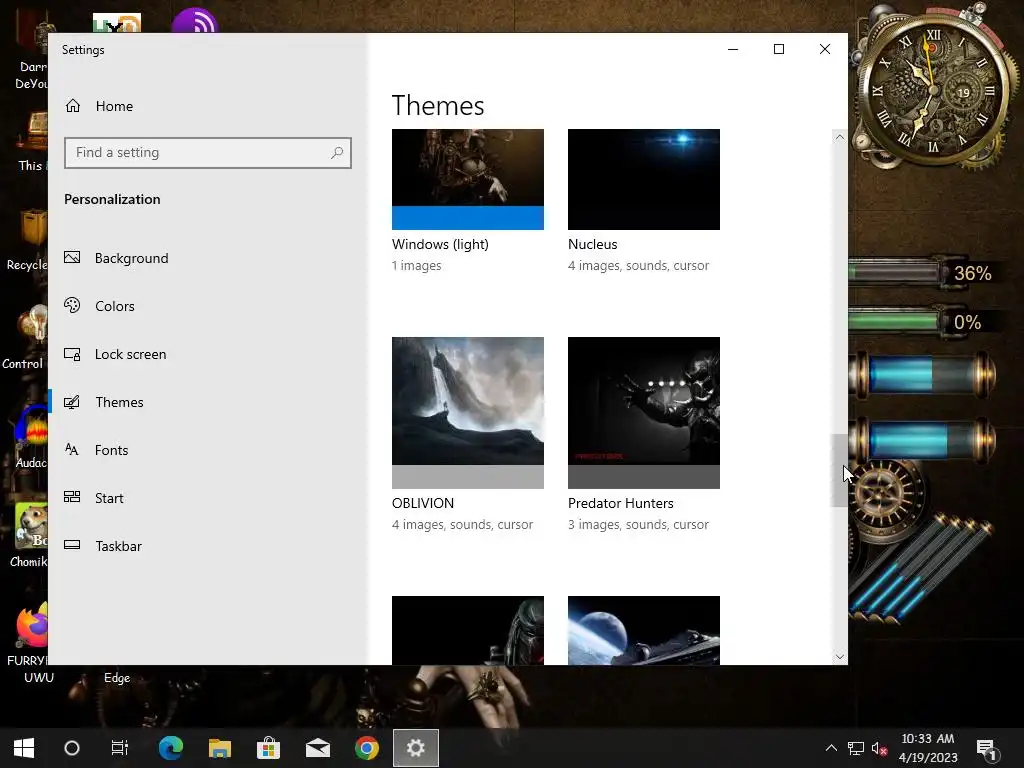Select the Audacity desktop icon
This screenshot has height=768, width=1024.
point(31,438)
